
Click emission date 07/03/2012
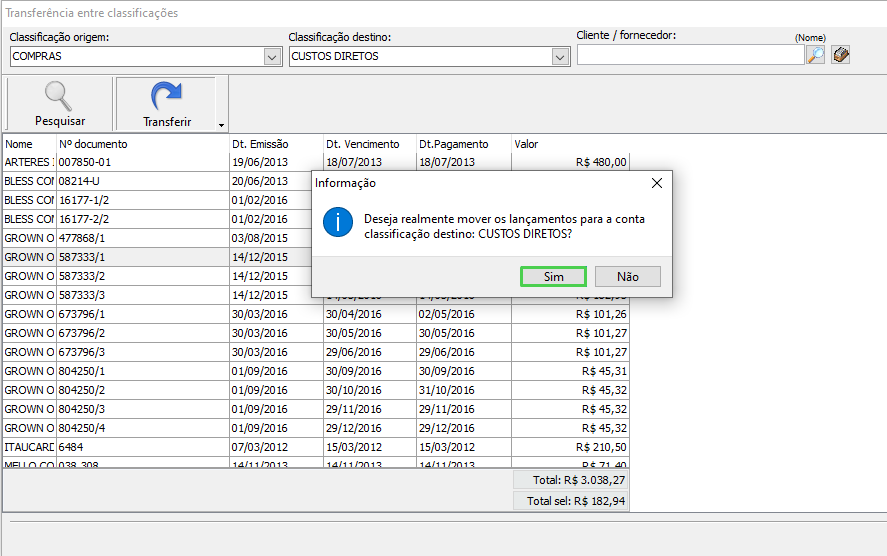coord(276,447)
